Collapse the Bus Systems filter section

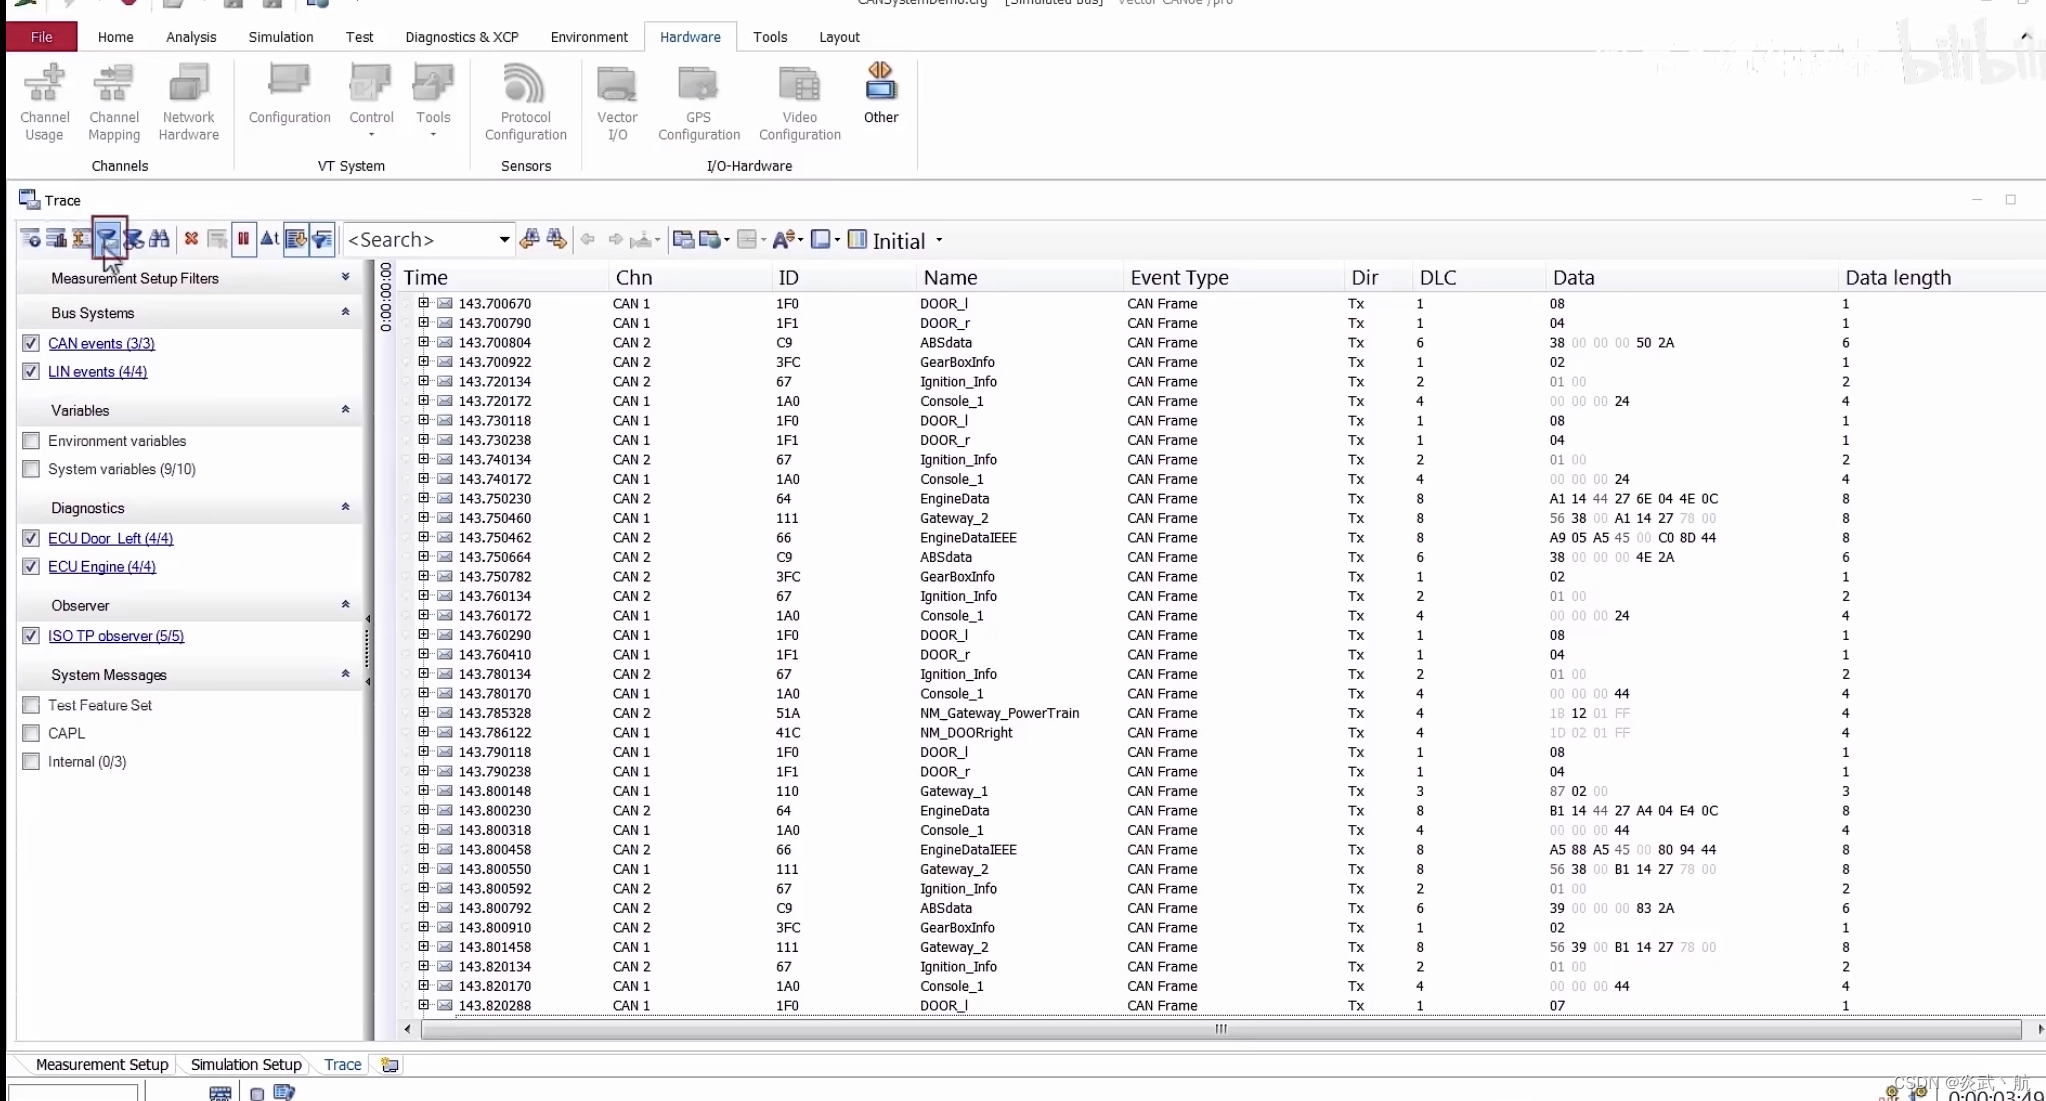point(345,312)
